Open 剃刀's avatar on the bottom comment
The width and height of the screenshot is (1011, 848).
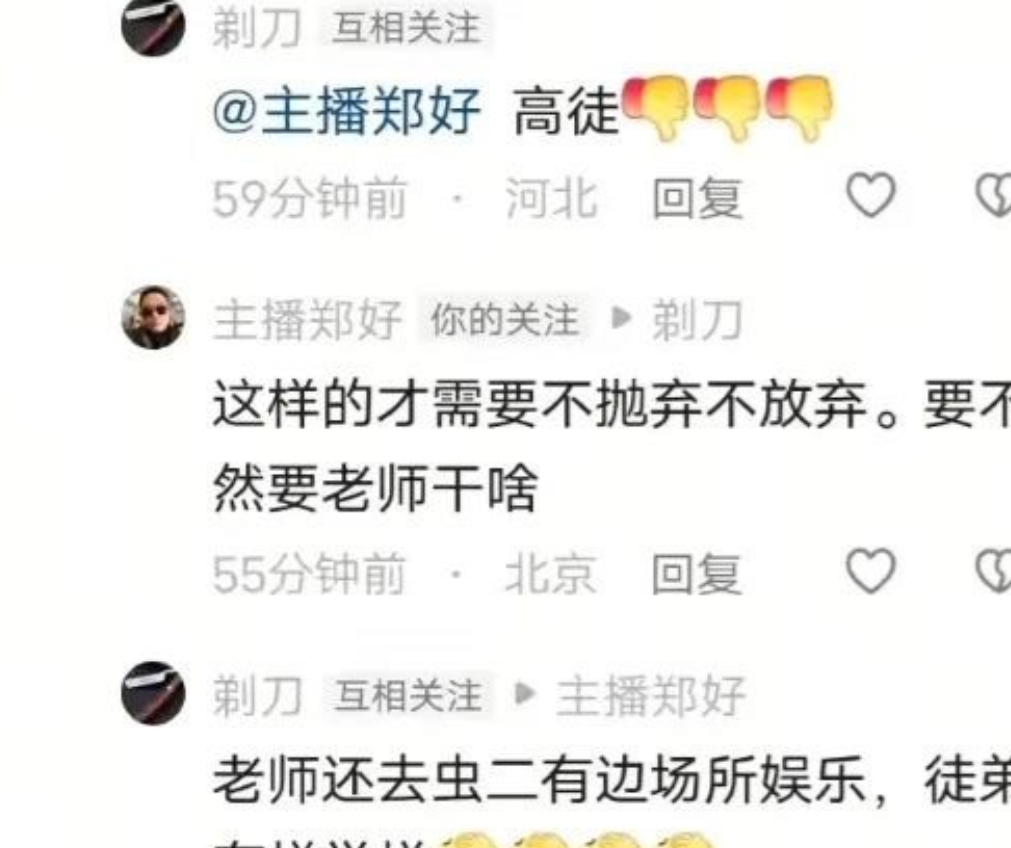click(153, 693)
